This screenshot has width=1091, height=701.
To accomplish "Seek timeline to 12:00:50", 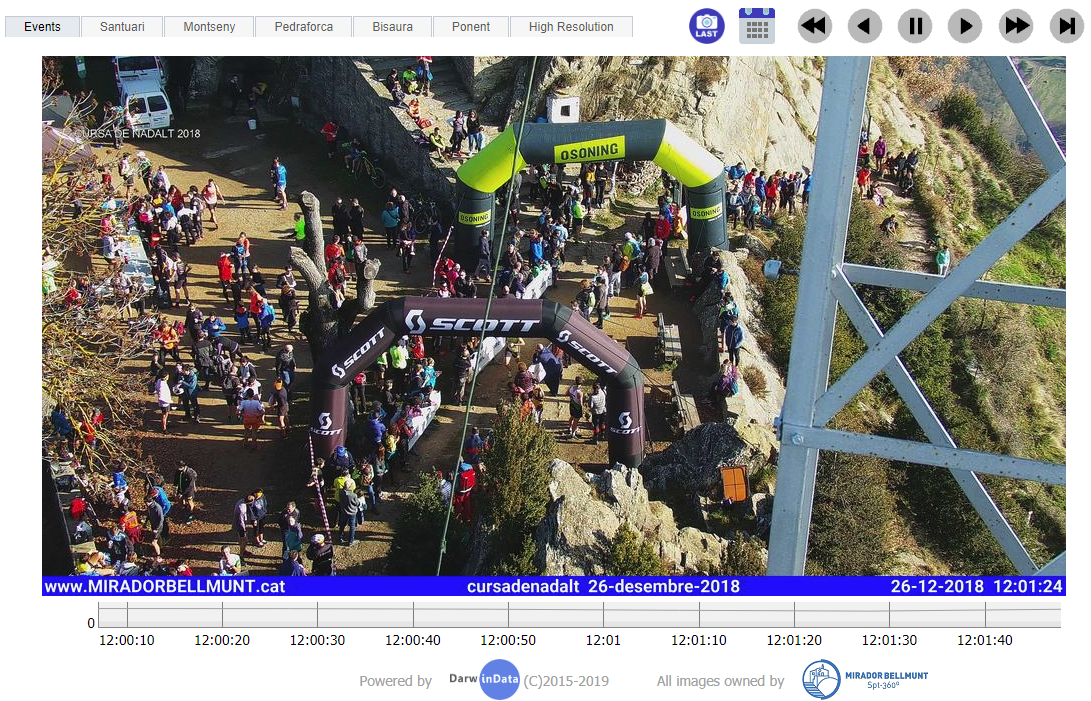I will coord(508,640).
